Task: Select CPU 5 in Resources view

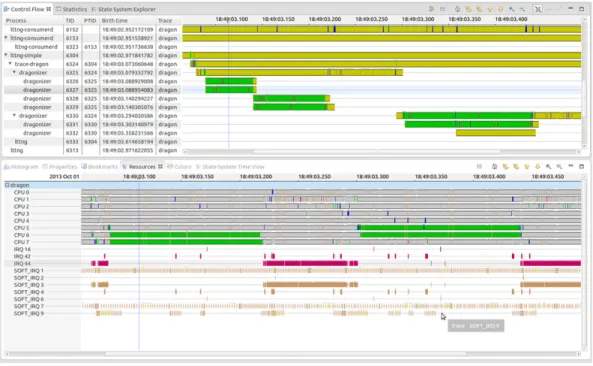Action: coord(22,228)
